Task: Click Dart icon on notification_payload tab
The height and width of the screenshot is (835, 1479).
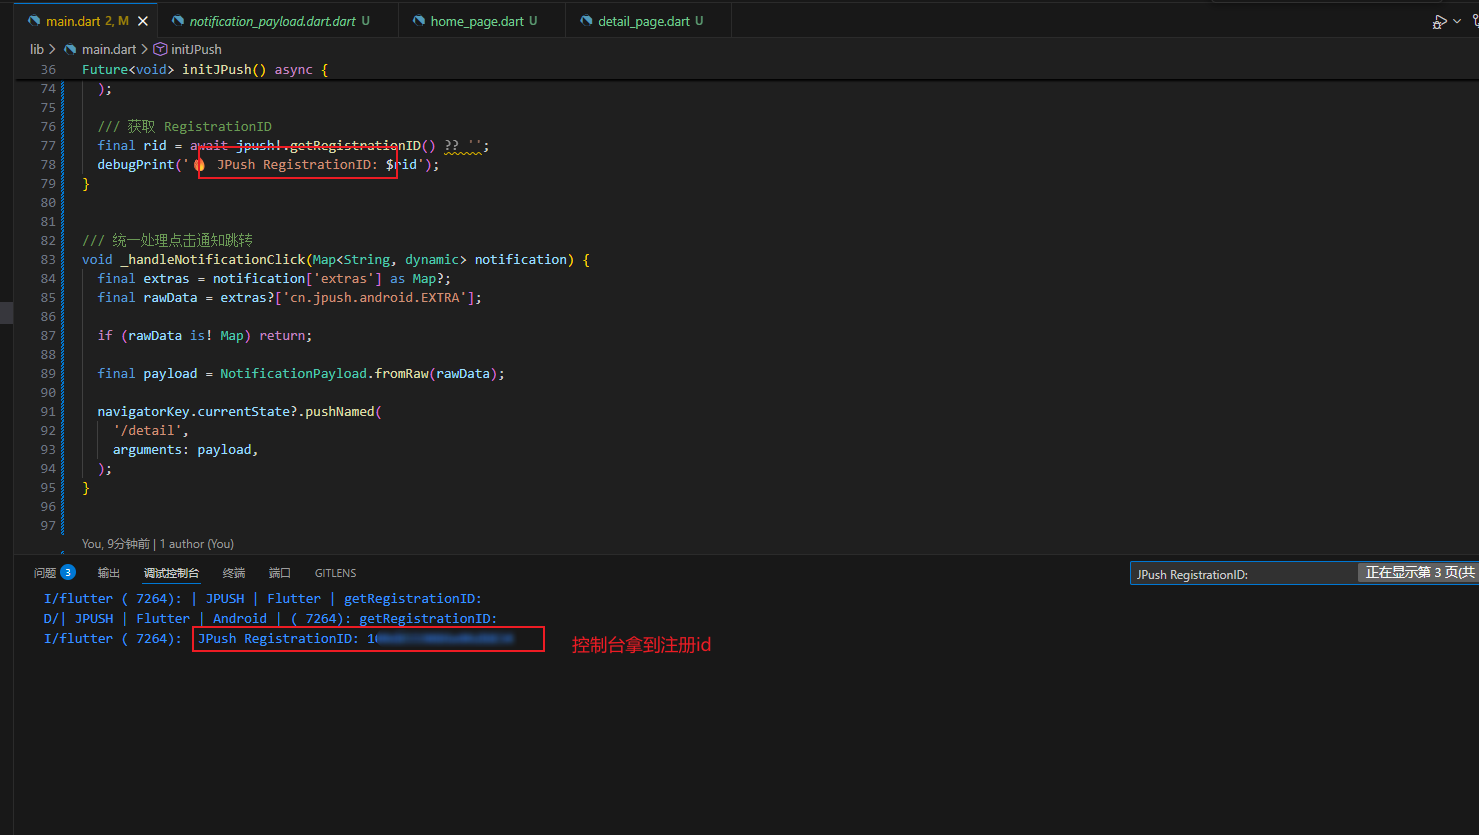Action: coord(178,21)
